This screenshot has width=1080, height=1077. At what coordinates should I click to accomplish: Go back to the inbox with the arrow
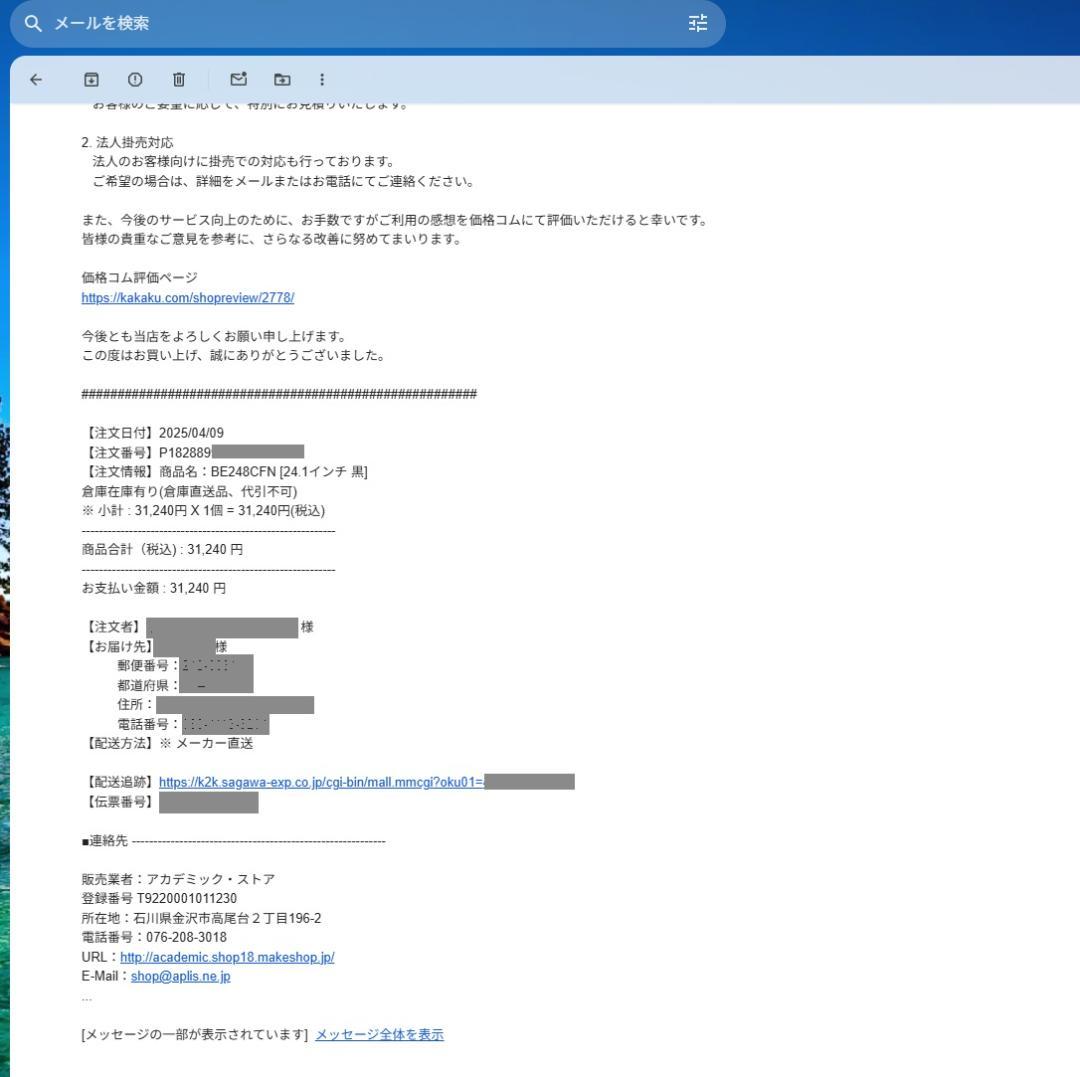(x=36, y=79)
